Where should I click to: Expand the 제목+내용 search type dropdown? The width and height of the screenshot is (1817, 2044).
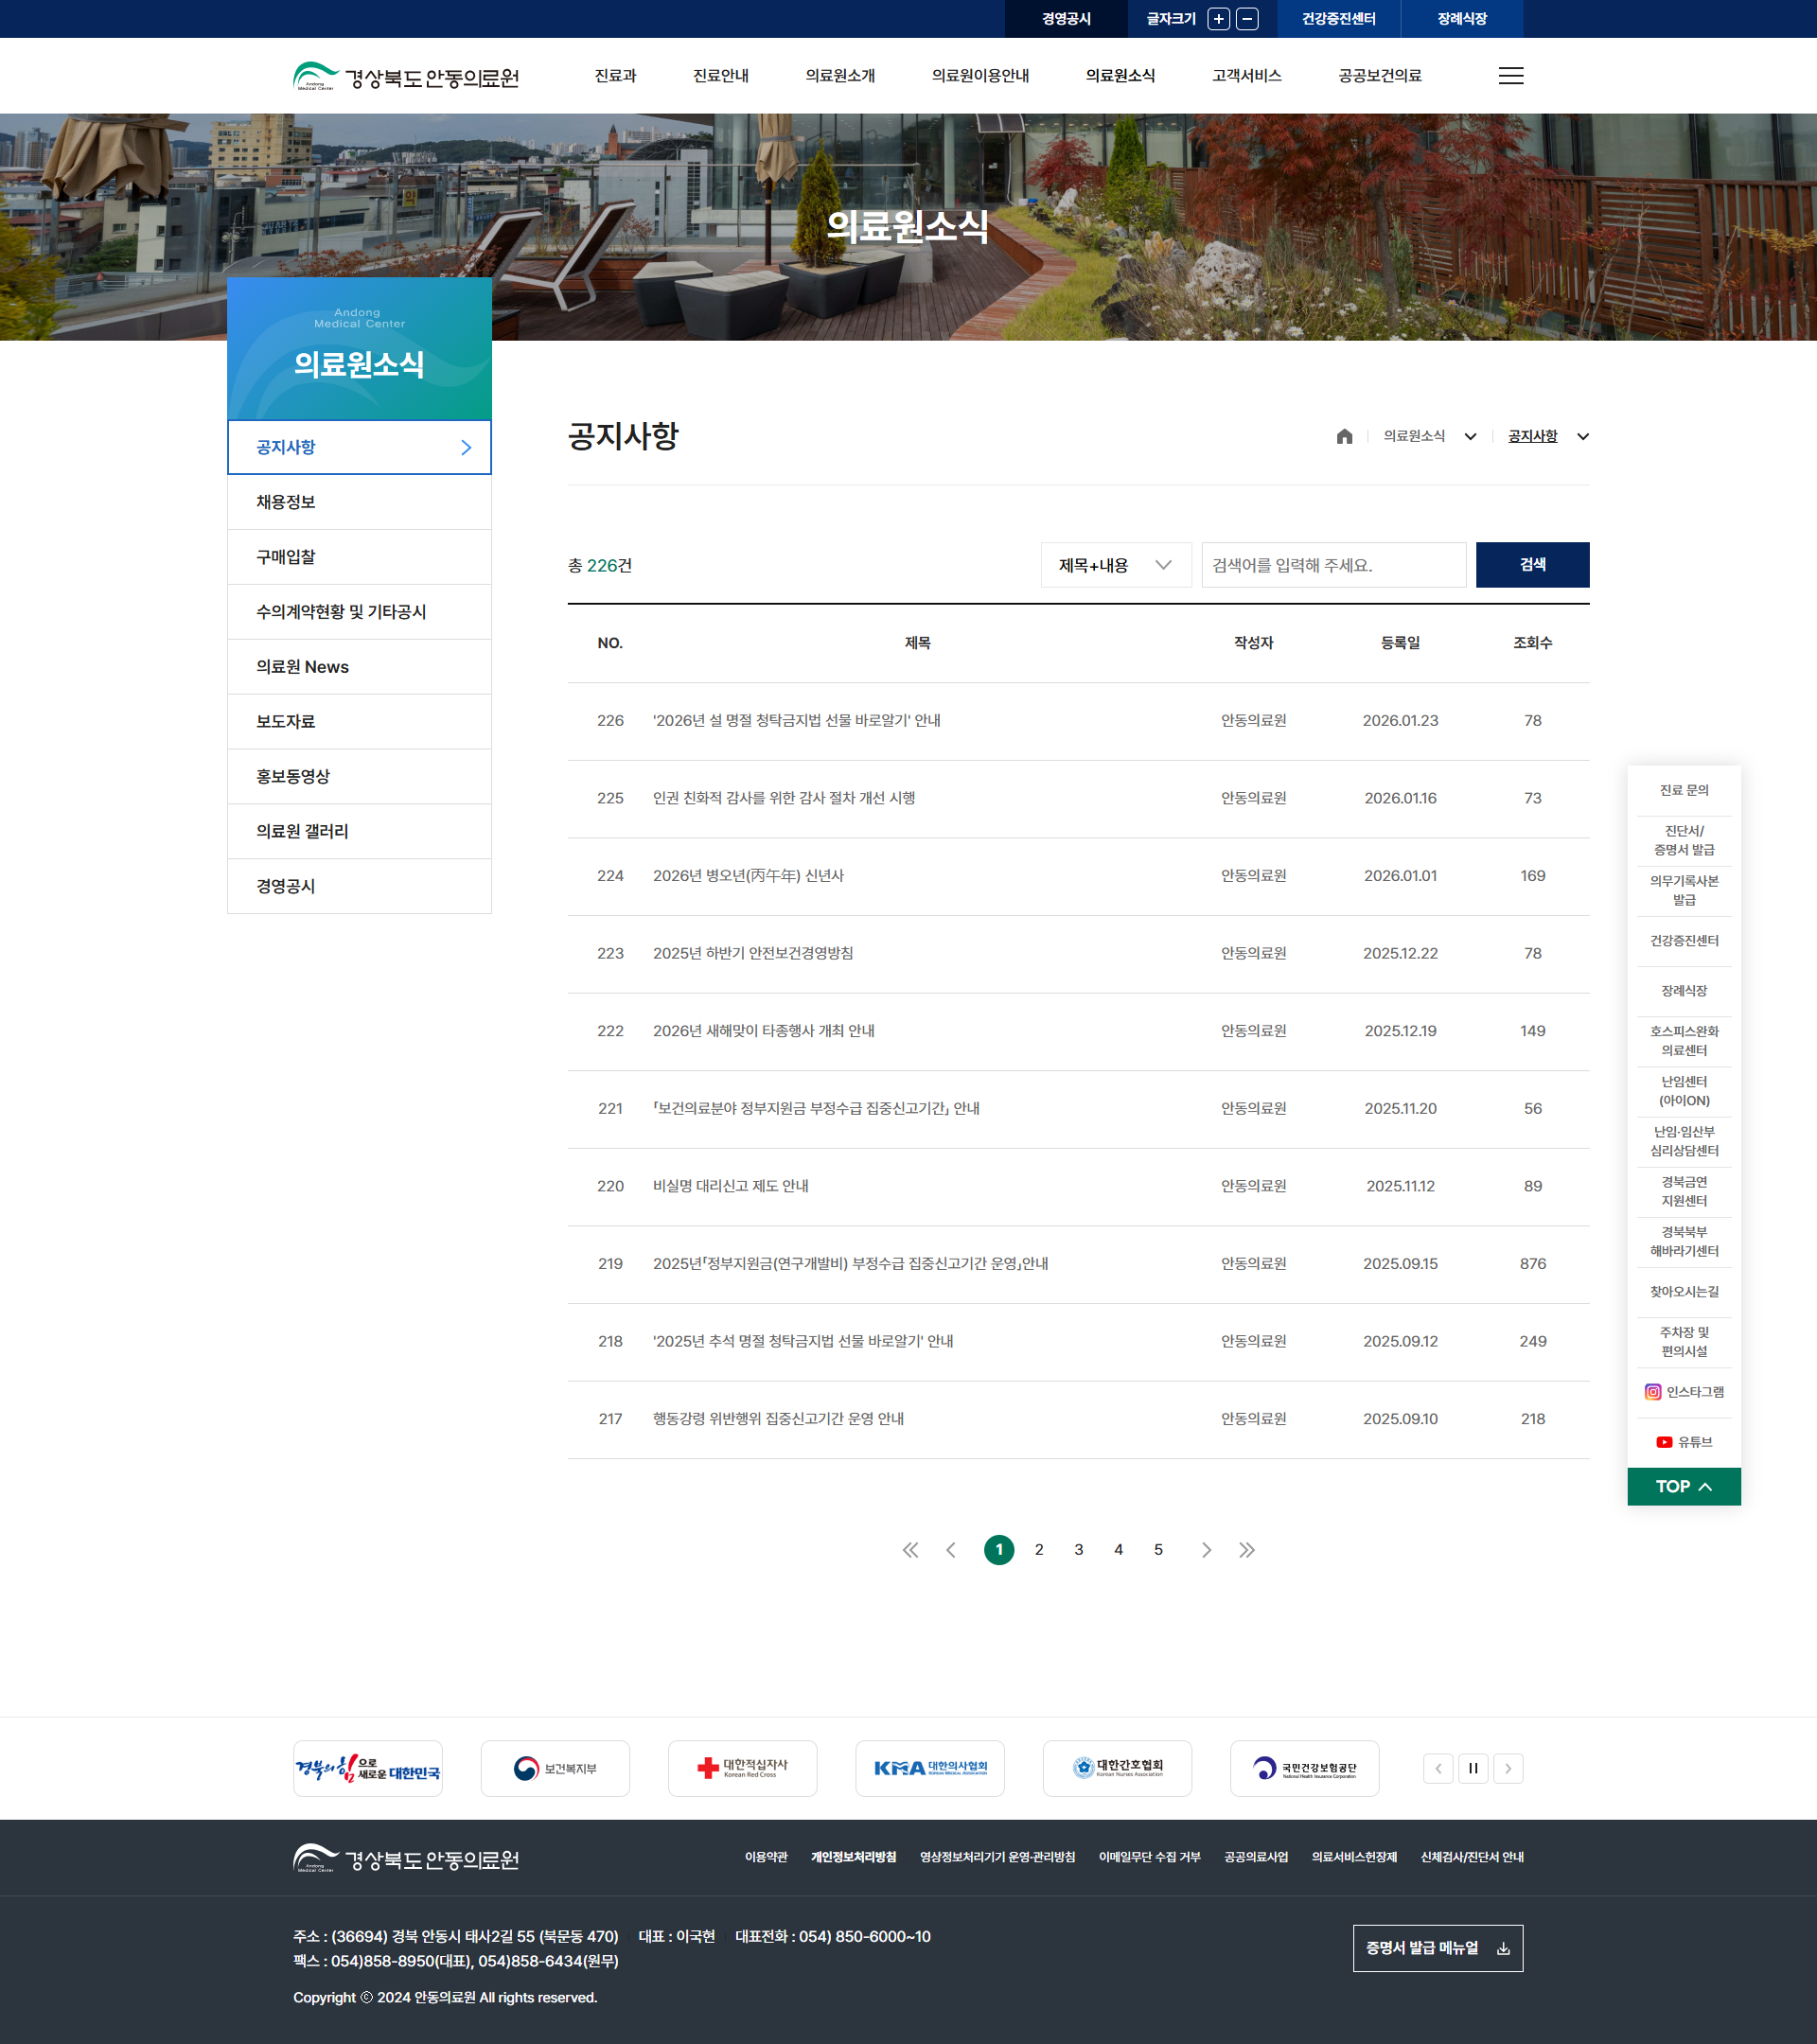click(1115, 565)
